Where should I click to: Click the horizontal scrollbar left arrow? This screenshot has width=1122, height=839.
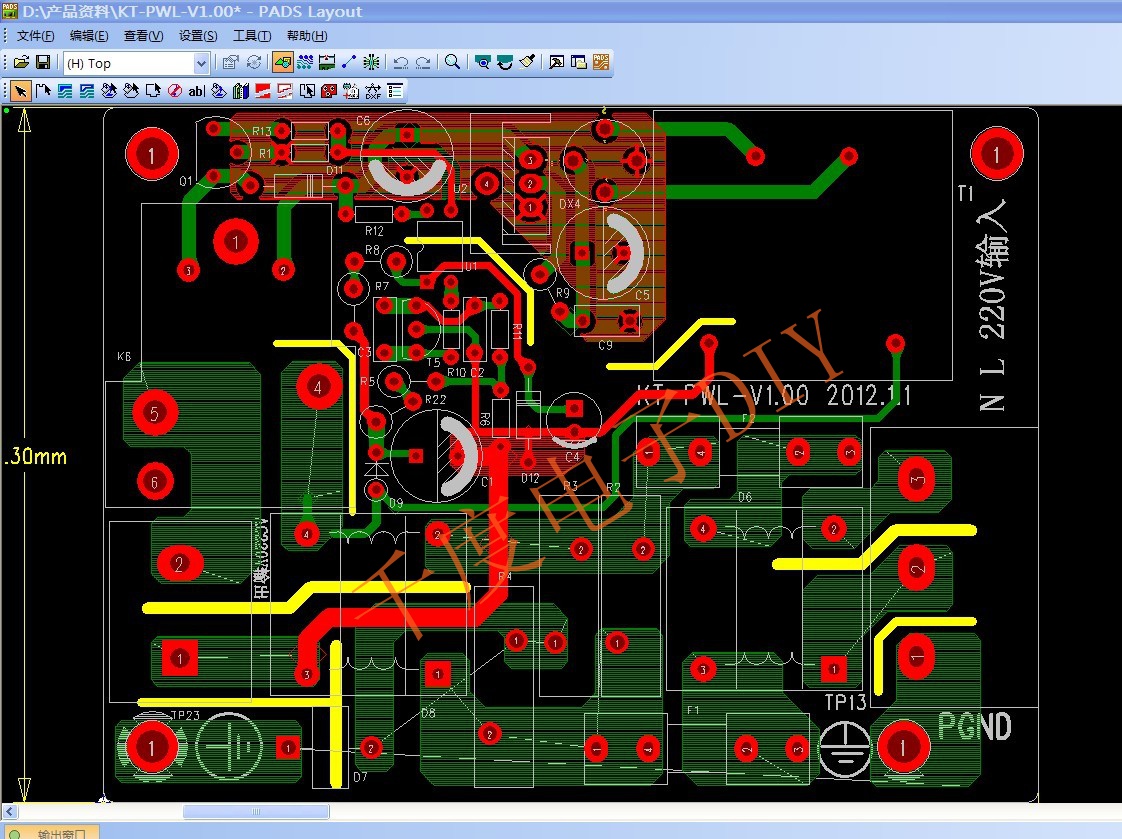(x=9, y=811)
